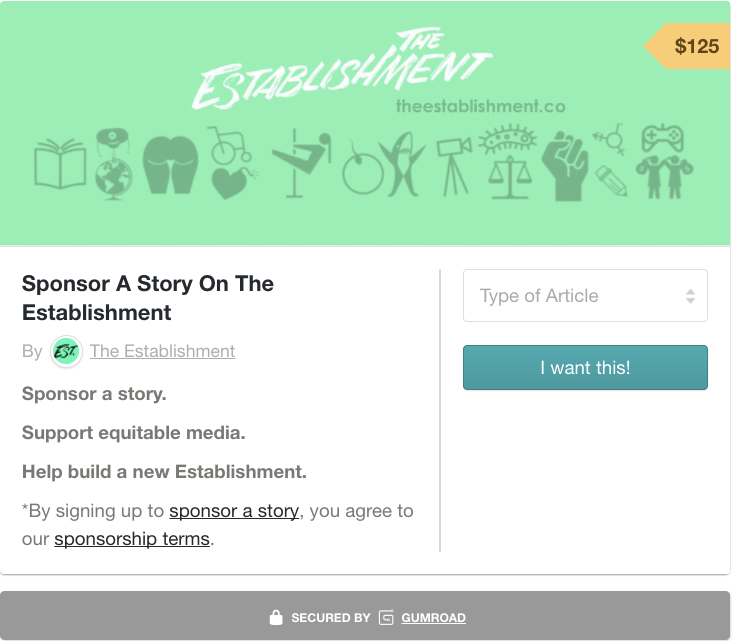Click the scales of justice icon
Viewport: 732px width, 641px height.
pyautogui.click(x=507, y=176)
